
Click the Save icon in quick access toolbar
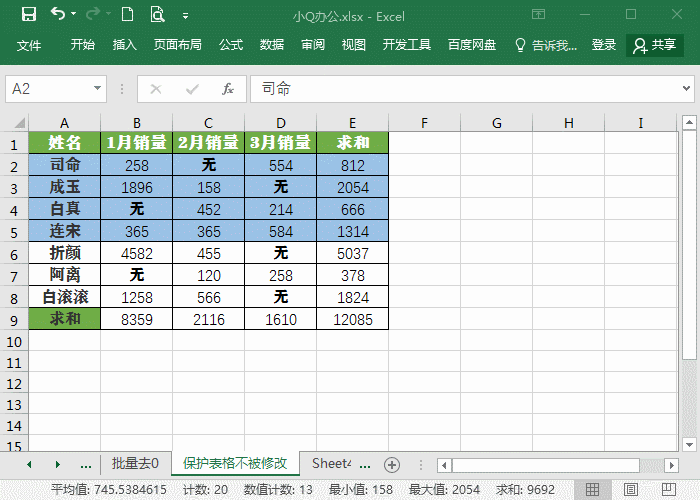tap(29, 14)
